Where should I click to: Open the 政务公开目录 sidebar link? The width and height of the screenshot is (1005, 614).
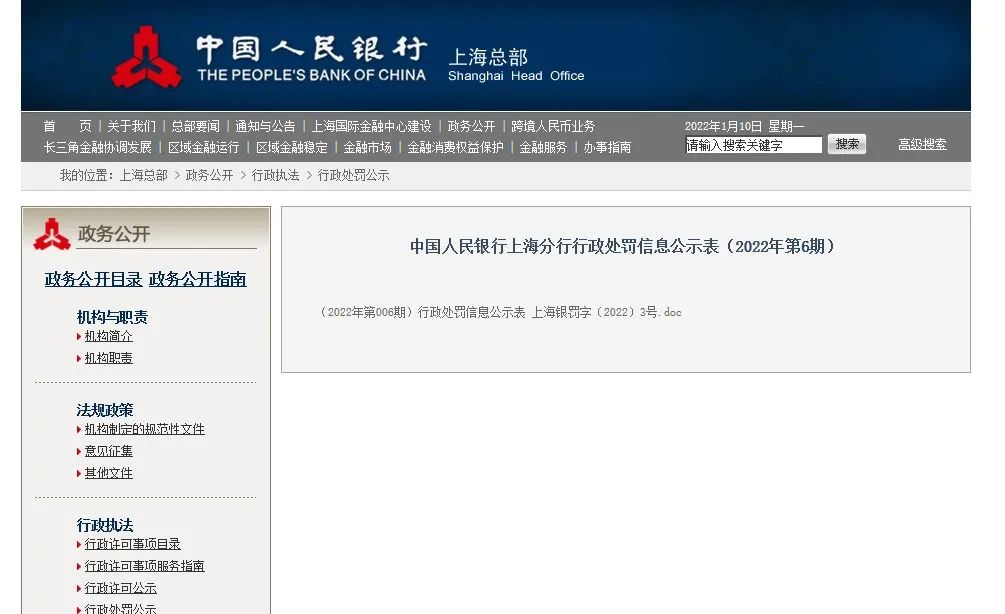94,279
